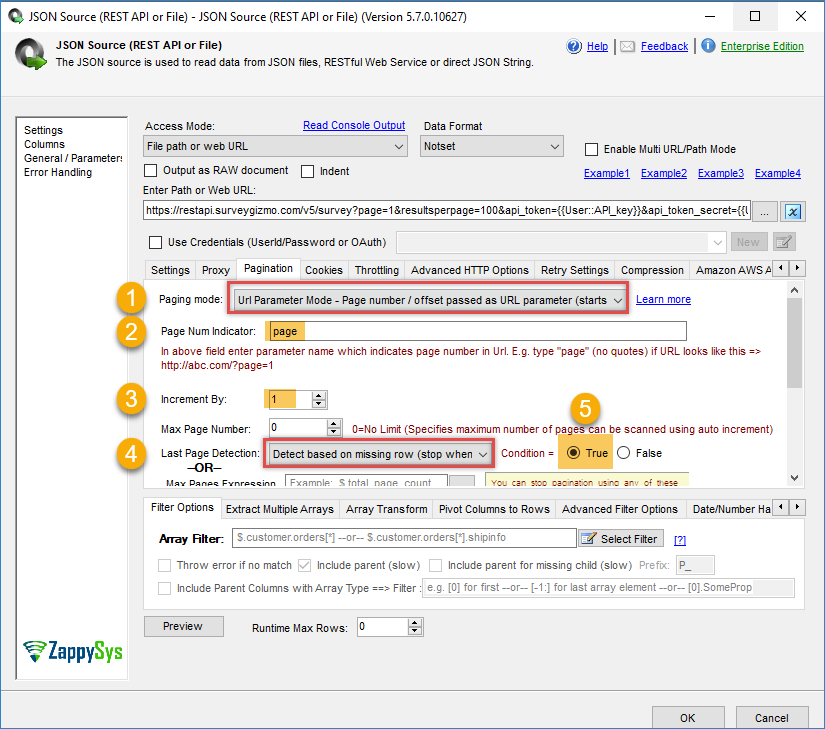Click the Select Filter button
The image size is (825, 729).
point(621,539)
